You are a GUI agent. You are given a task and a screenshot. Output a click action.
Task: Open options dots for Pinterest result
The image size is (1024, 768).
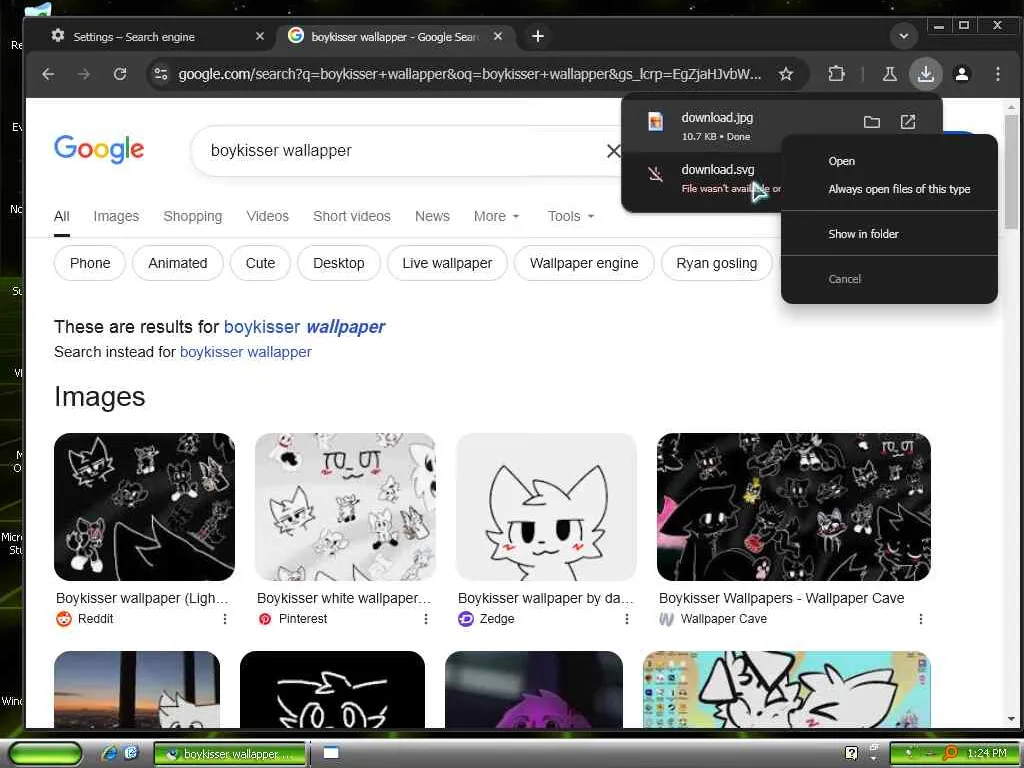click(x=426, y=618)
